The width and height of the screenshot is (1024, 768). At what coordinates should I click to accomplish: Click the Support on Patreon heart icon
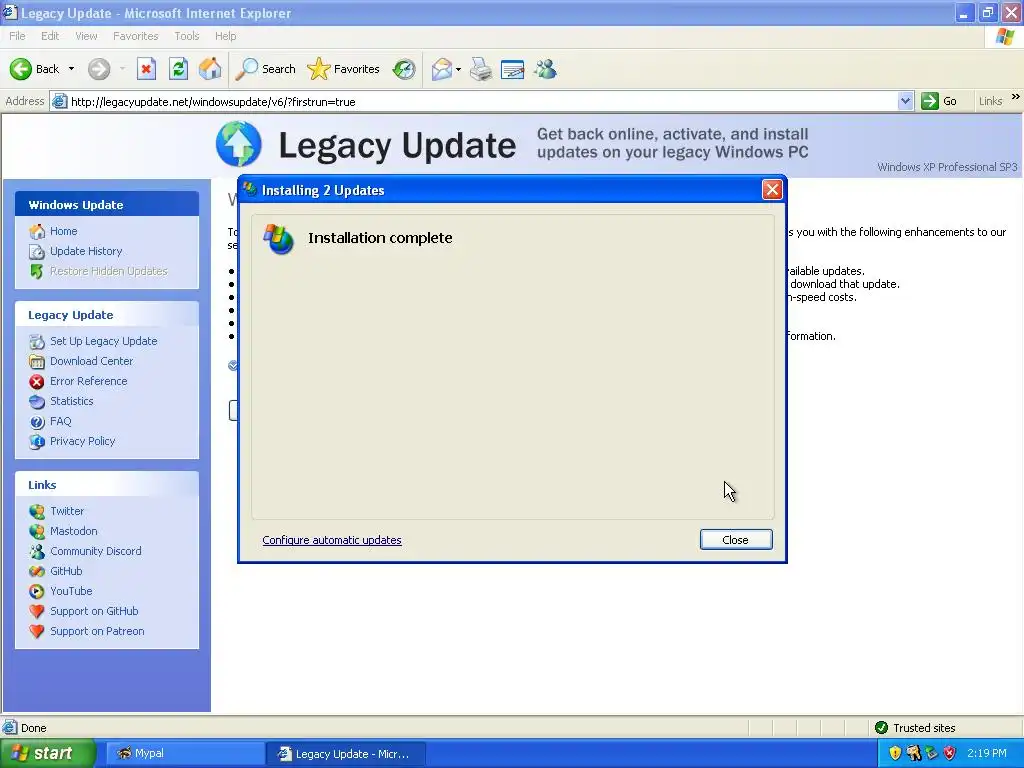pyautogui.click(x=37, y=632)
